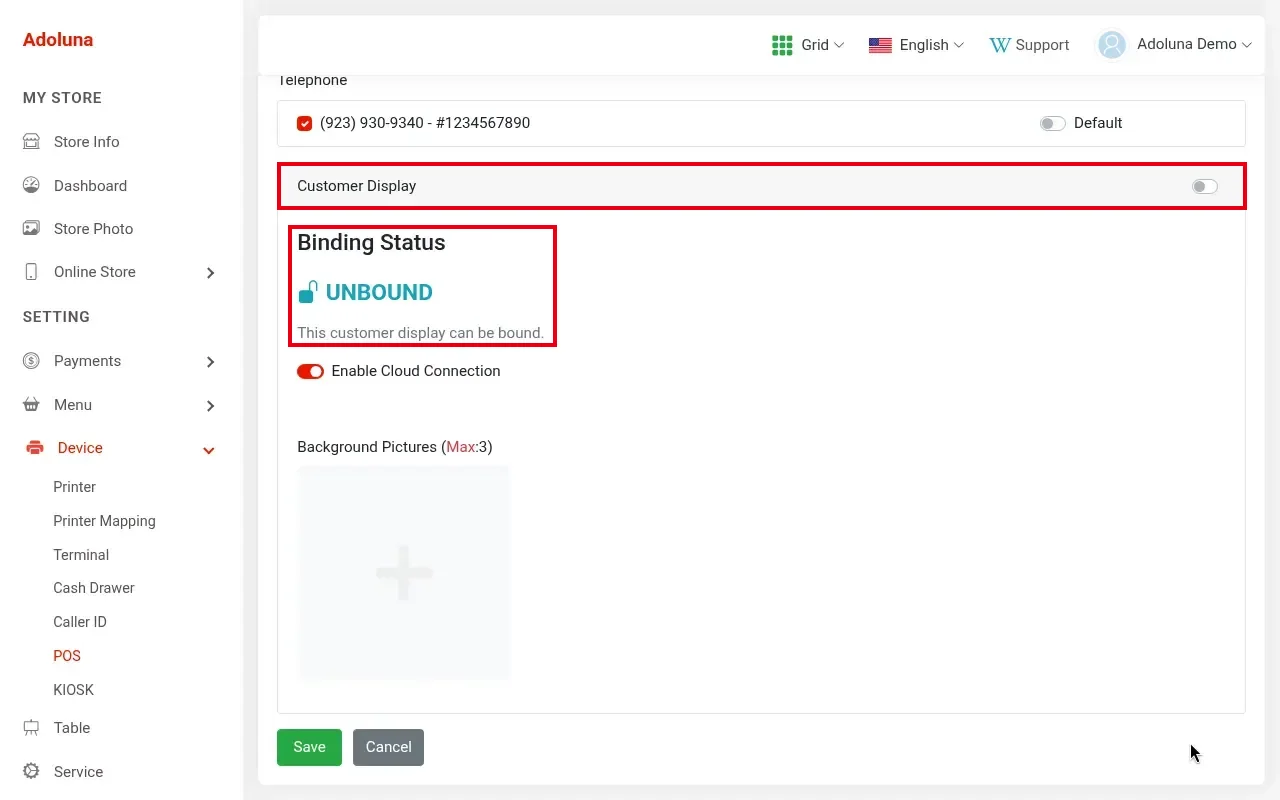Open the Grid dropdown arrow
The width and height of the screenshot is (1280, 800).
(x=839, y=45)
